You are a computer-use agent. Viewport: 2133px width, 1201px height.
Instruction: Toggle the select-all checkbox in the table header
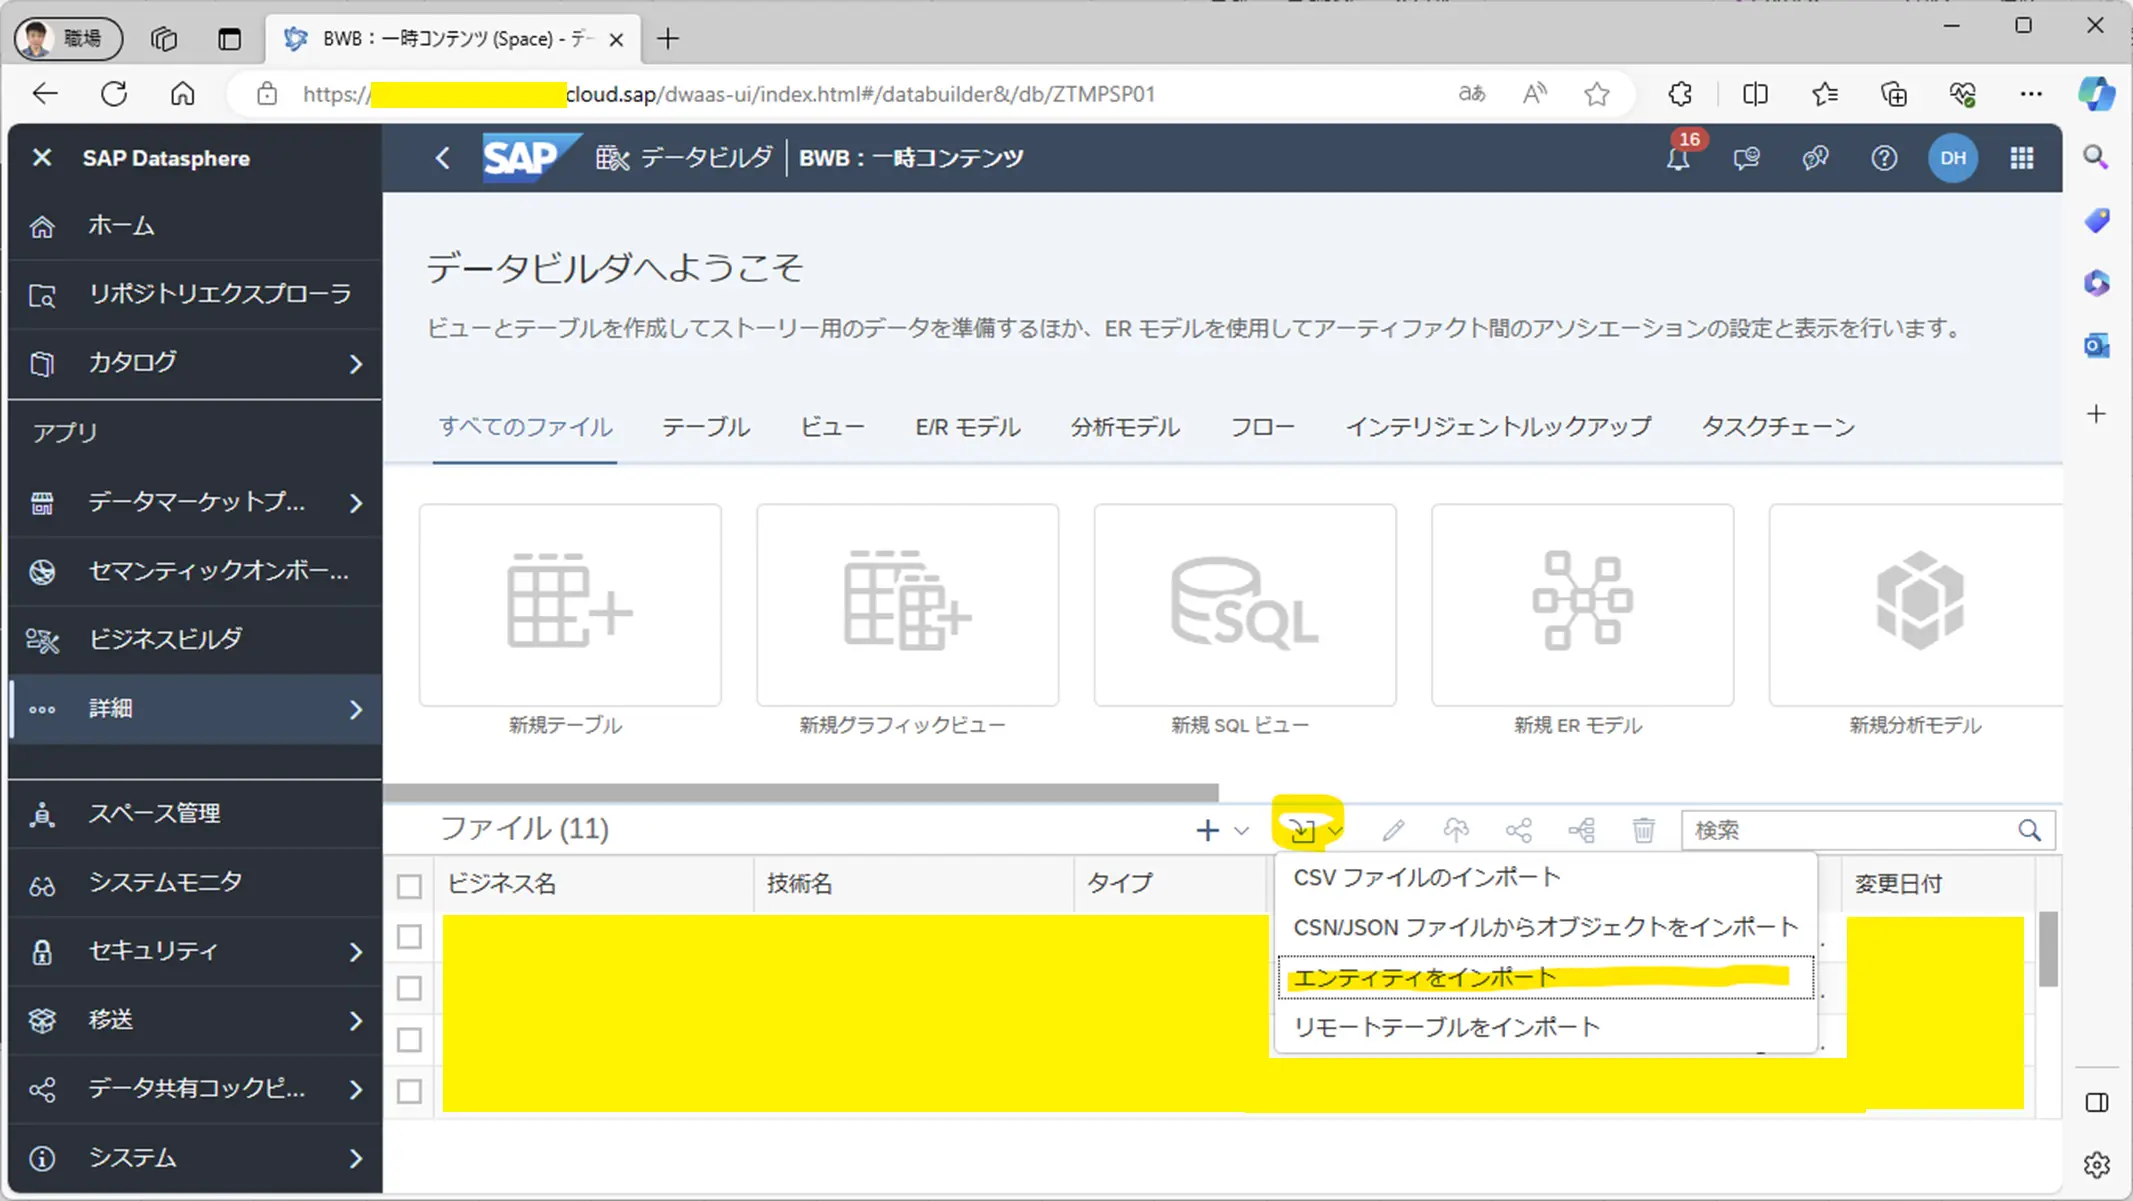point(409,886)
